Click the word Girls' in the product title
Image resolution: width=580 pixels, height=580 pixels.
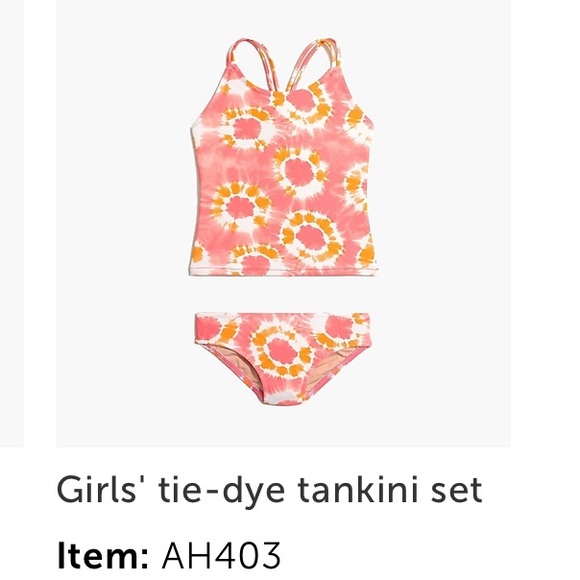pyautogui.click(x=100, y=489)
